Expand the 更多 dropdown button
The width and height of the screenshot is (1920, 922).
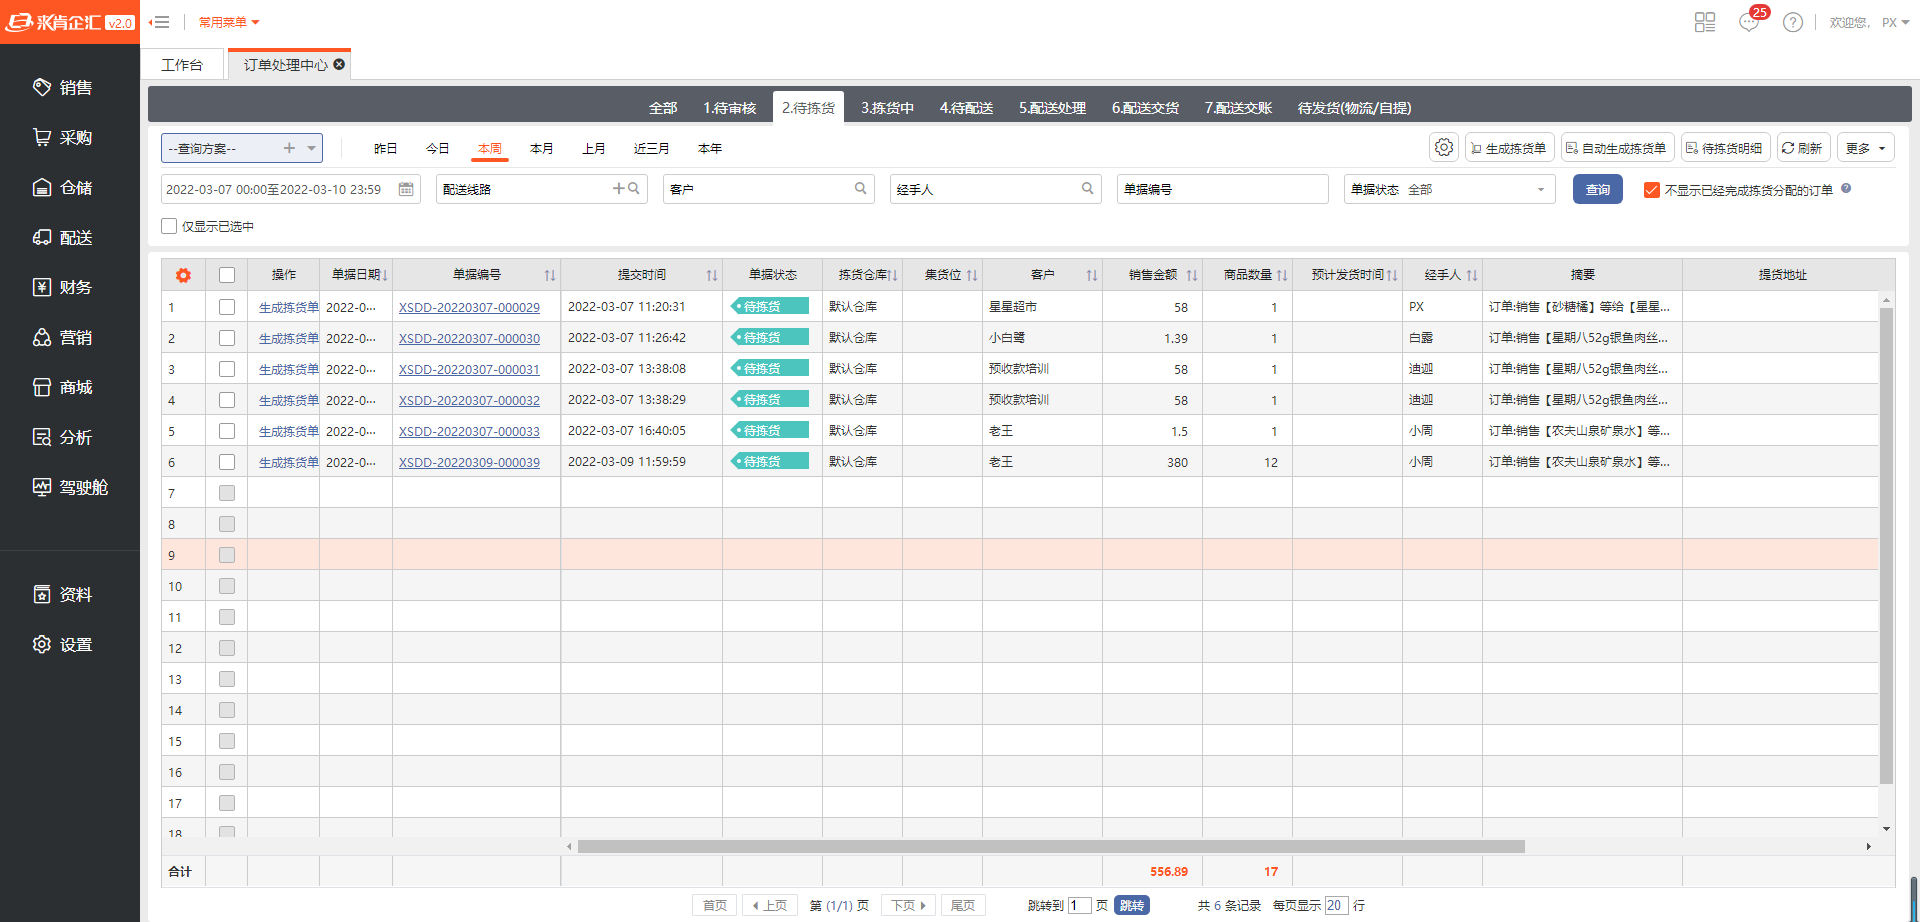(1865, 148)
